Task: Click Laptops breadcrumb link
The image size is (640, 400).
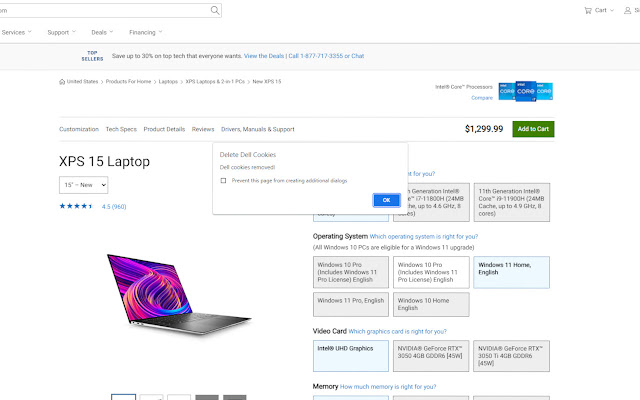Action: (x=168, y=82)
